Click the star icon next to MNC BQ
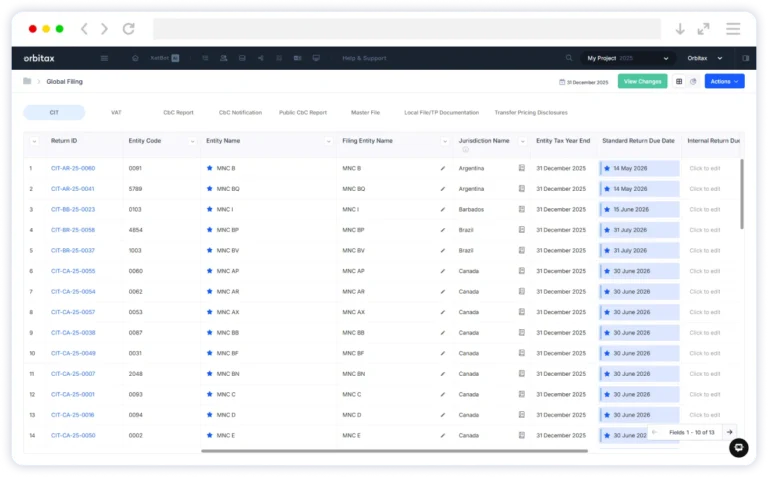This screenshot has height=477, width=768. (209, 189)
